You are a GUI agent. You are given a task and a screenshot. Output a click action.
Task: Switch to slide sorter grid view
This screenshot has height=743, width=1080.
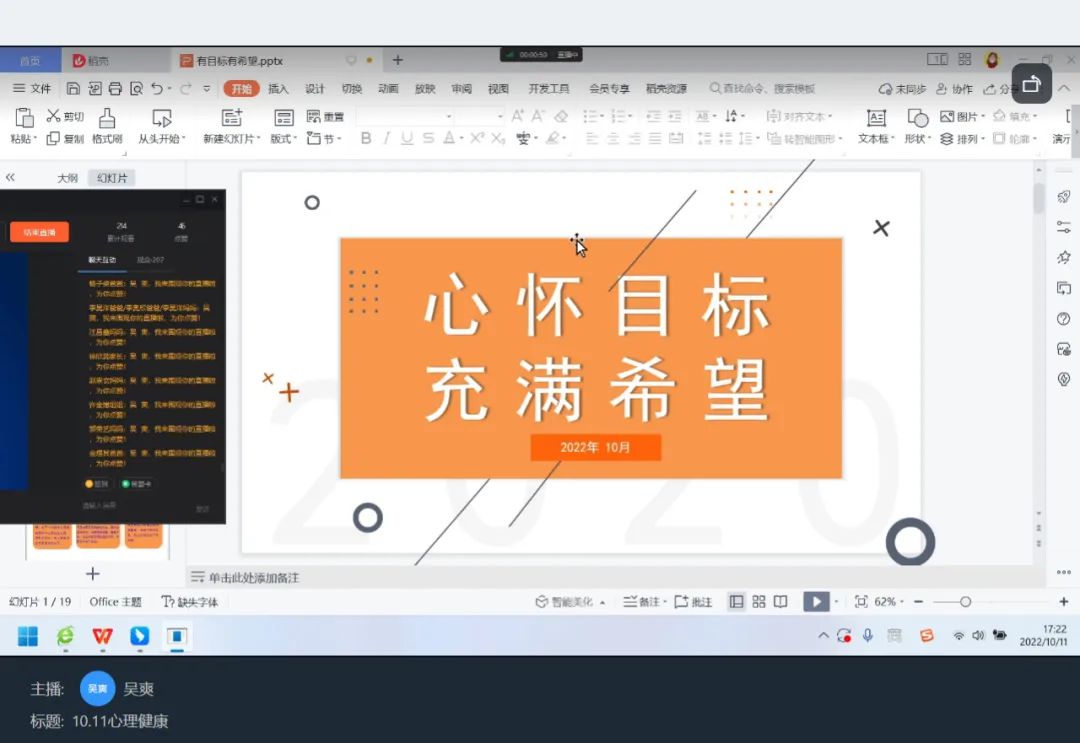click(x=759, y=602)
